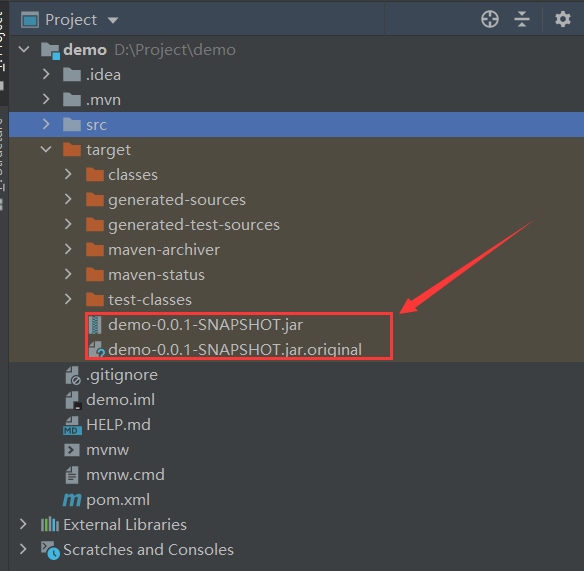The height and width of the screenshot is (571, 584).
Task: Select the .mvn folder name
Action: click(103, 99)
